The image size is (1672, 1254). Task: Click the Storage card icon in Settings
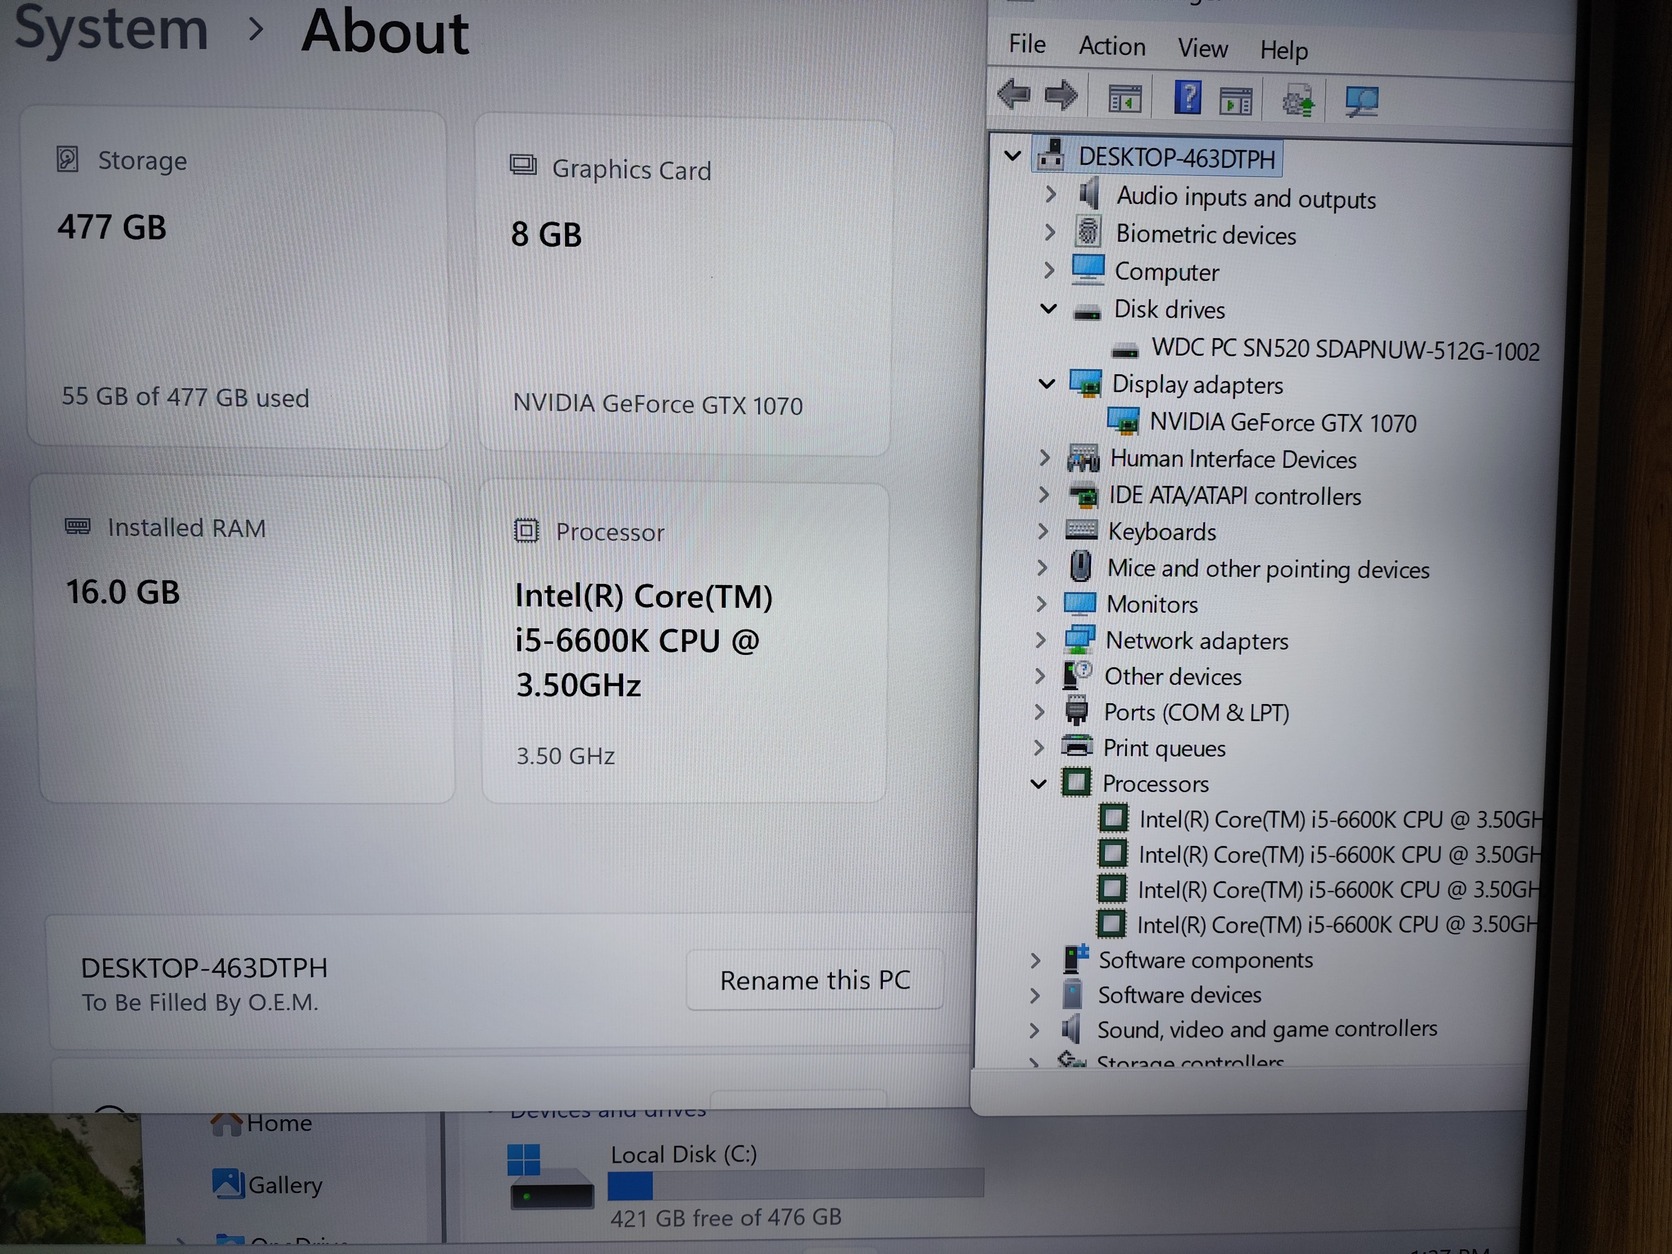point(67,159)
